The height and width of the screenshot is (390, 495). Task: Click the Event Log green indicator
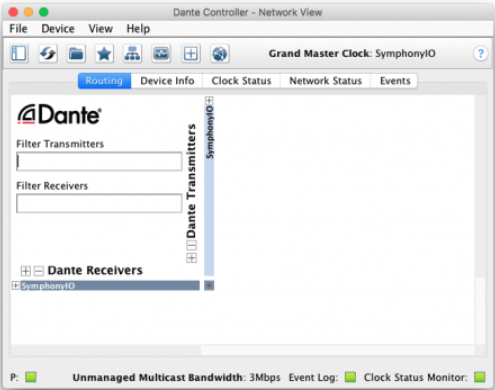tap(350, 377)
